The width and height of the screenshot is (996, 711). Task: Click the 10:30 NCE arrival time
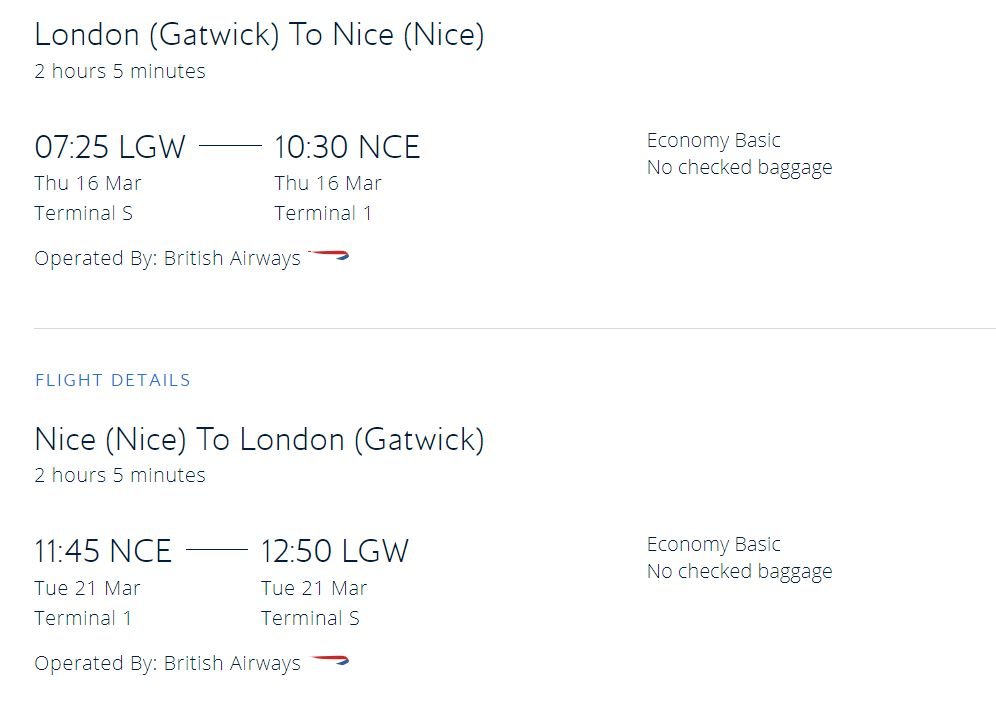[x=347, y=147]
